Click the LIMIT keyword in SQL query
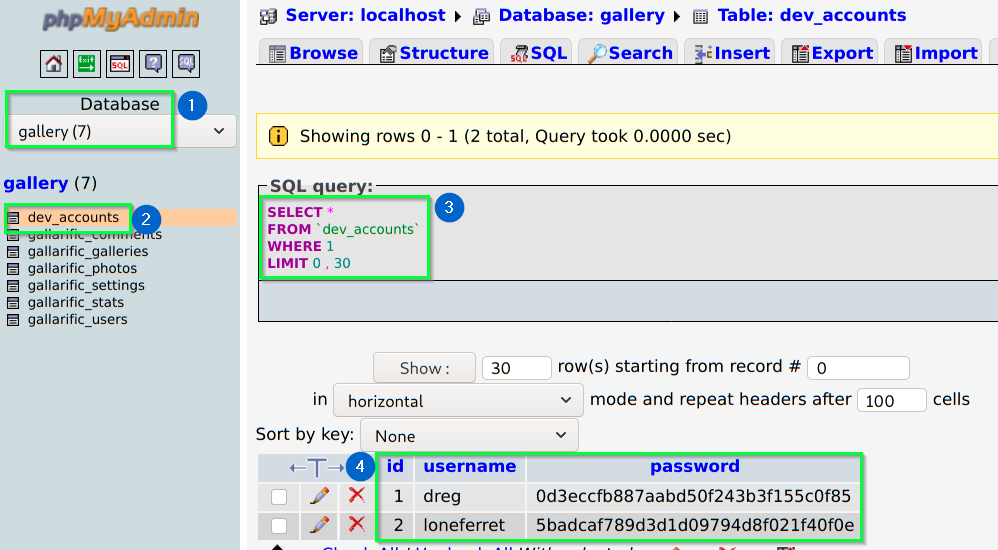The image size is (998, 550). [x=288, y=264]
